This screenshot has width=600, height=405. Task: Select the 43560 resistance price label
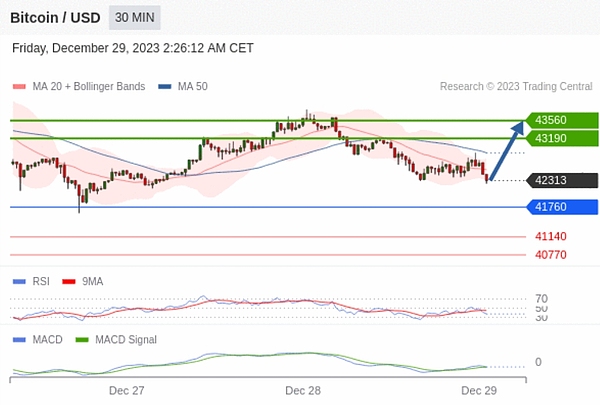(x=561, y=120)
